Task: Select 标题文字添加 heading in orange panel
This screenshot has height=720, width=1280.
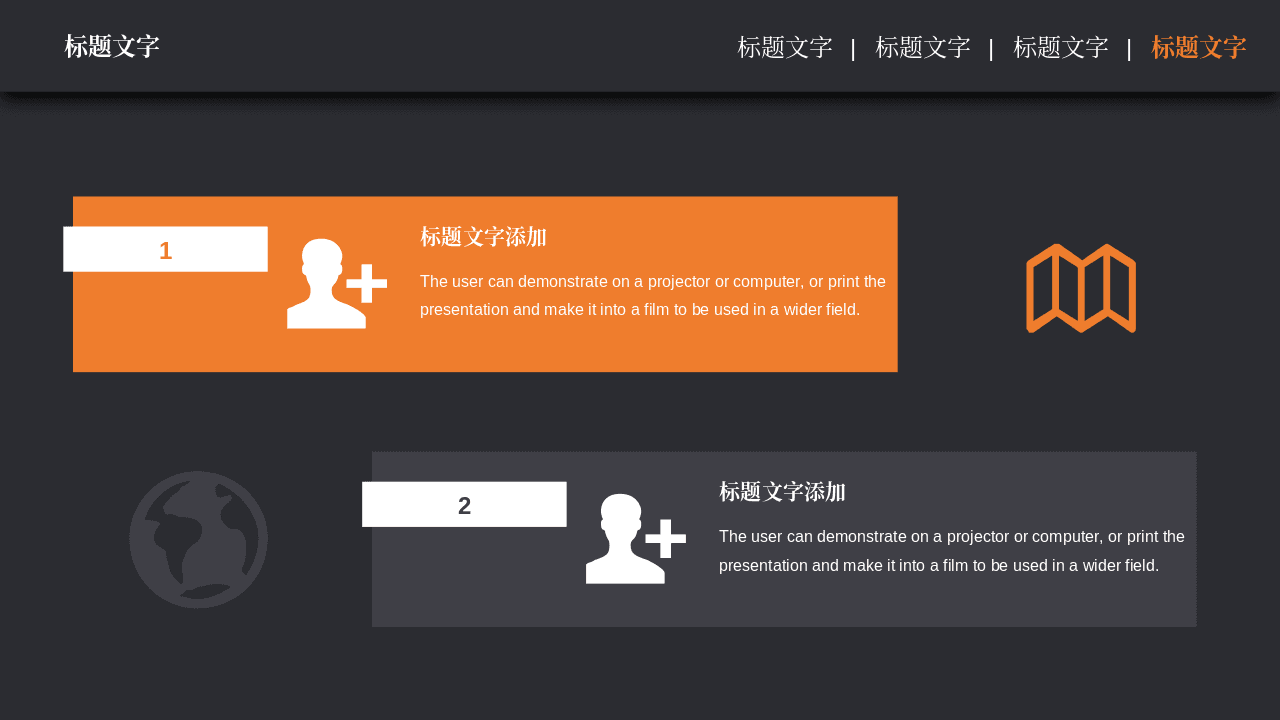Action: pyautogui.click(x=483, y=237)
